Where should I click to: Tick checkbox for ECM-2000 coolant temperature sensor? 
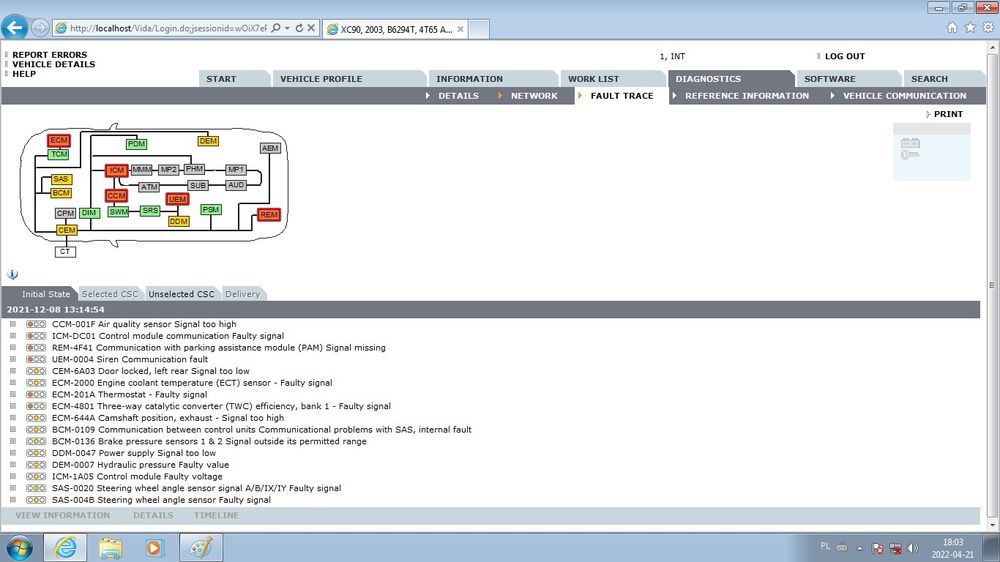(x=13, y=383)
